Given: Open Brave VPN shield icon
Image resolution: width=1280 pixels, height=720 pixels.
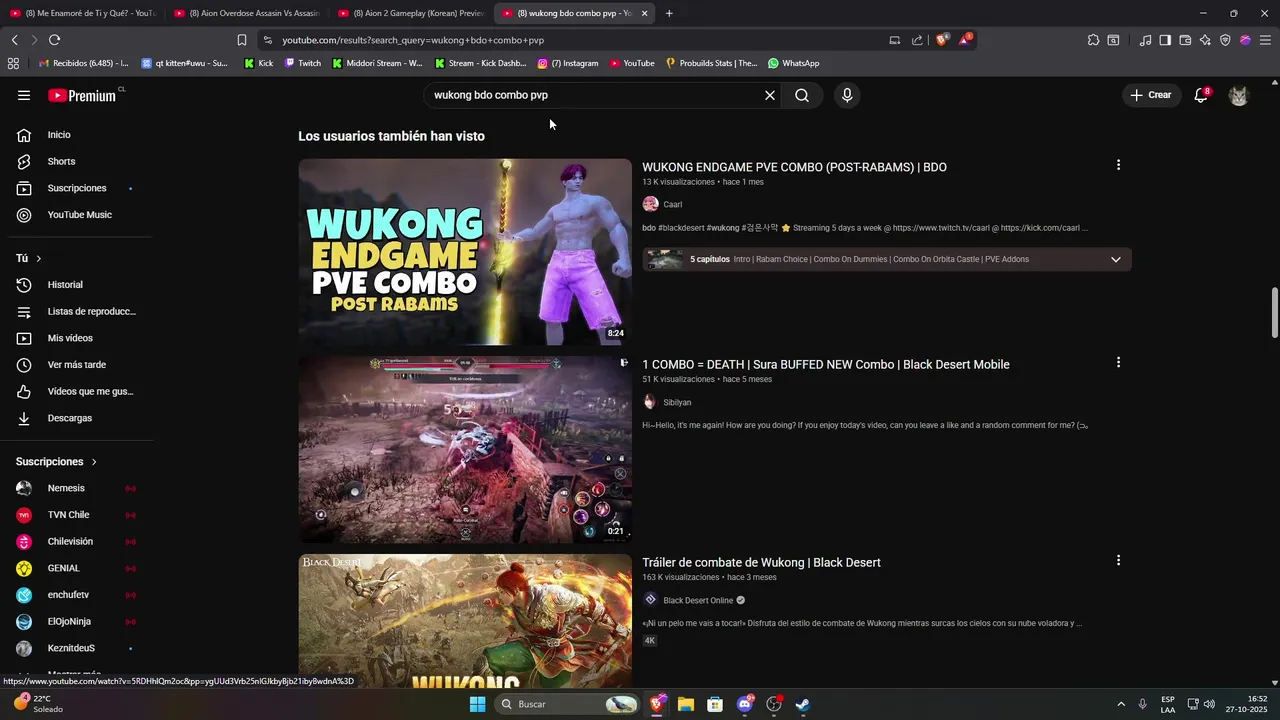Looking at the screenshot, I should (1225, 40).
